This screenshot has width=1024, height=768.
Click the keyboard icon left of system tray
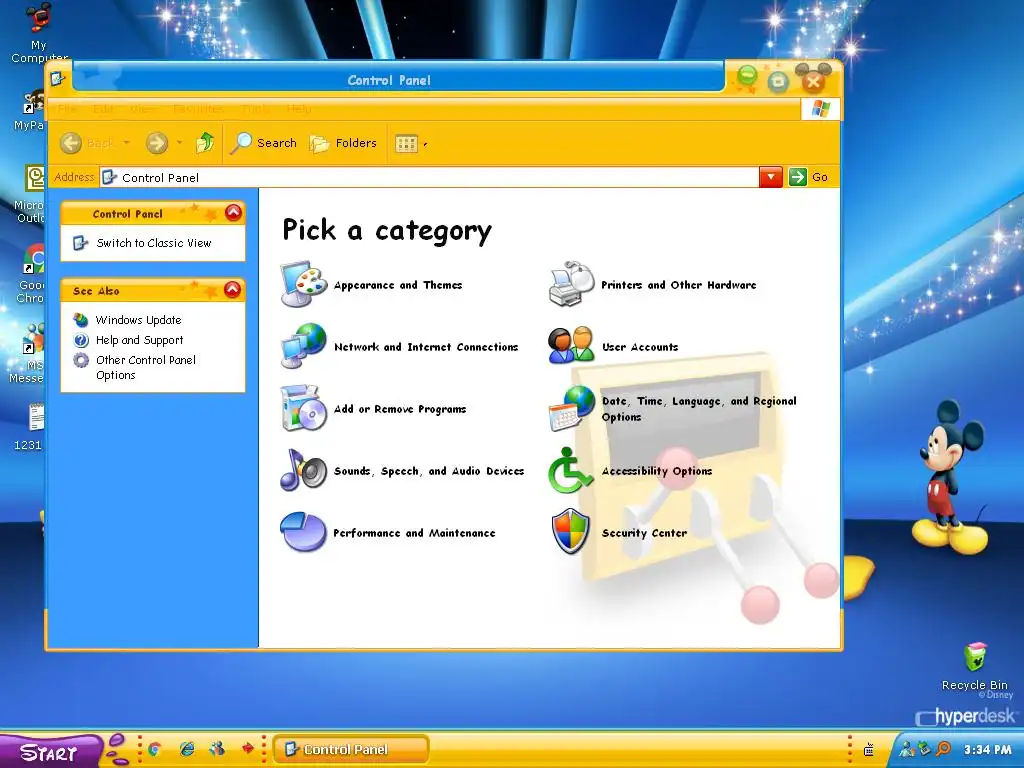click(x=869, y=750)
